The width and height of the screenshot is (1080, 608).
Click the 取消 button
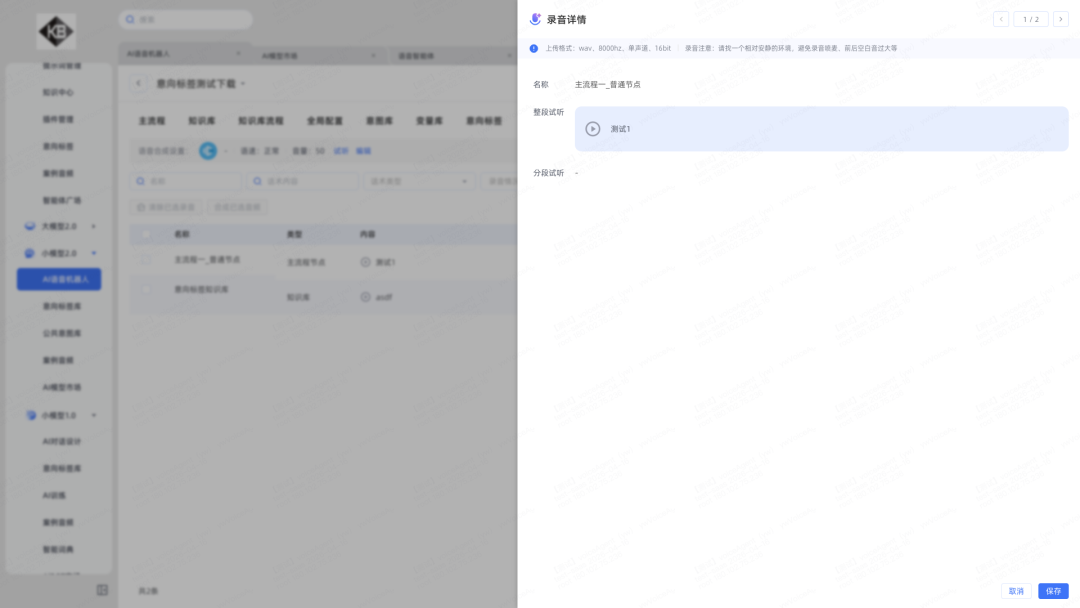(1016, 591)
